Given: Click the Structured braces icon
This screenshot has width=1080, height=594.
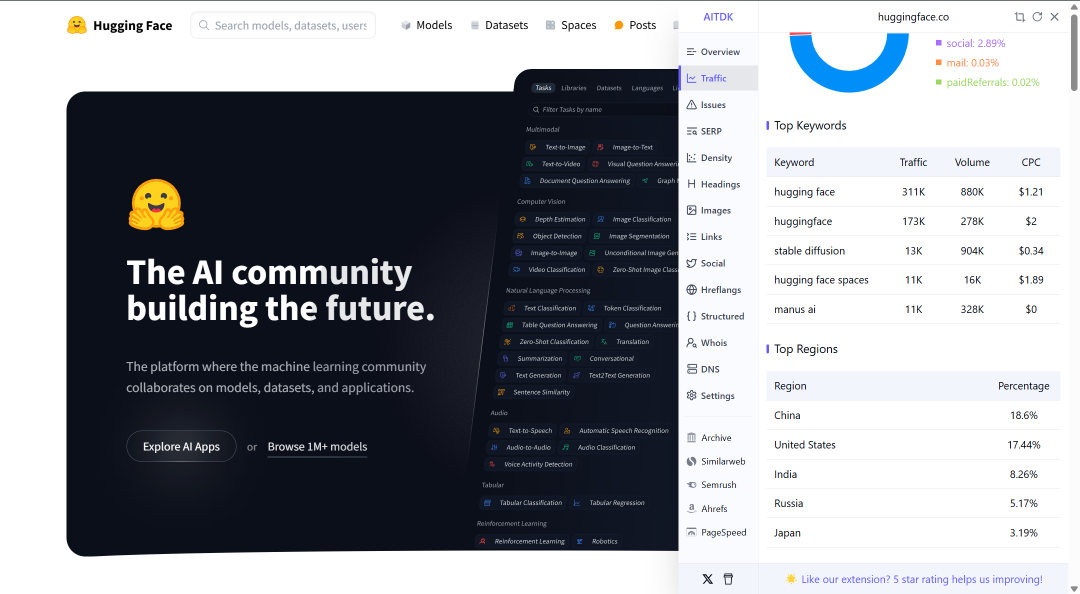Looking at the screenshot, I should (x=692, y=316).
